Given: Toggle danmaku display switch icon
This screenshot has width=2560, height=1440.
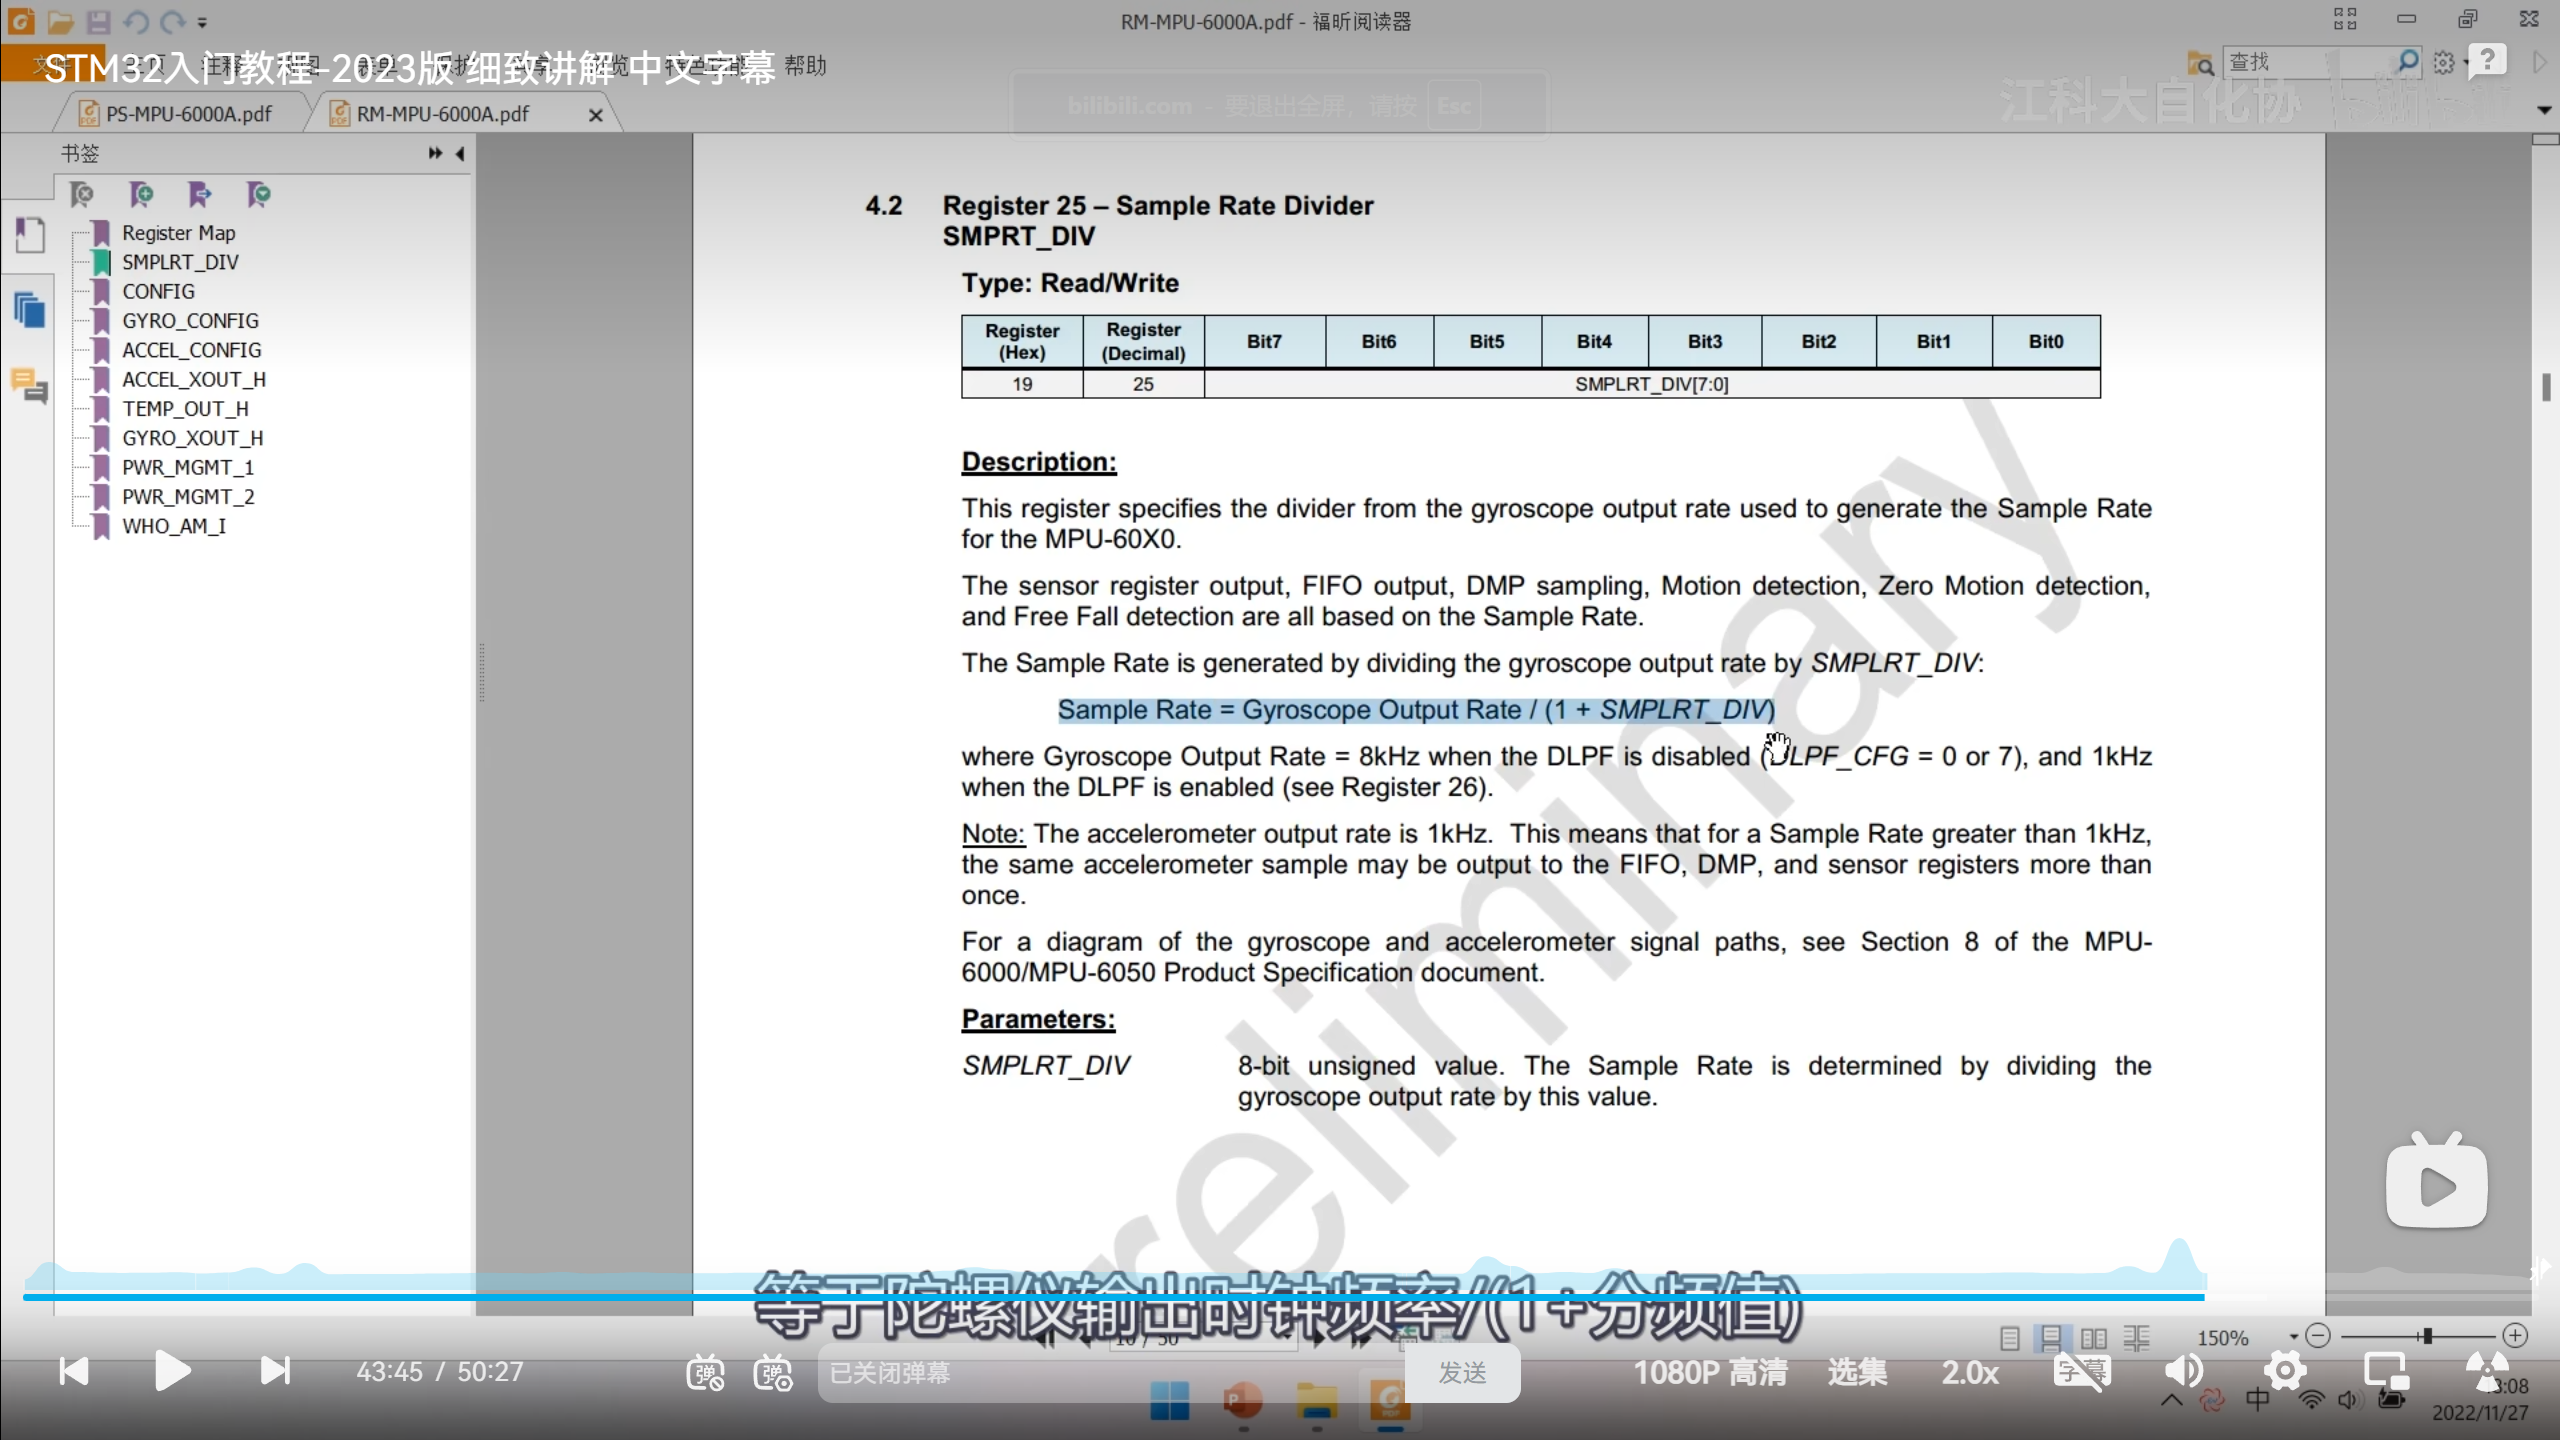Looking at the screenshot, I should (705, 1373).
